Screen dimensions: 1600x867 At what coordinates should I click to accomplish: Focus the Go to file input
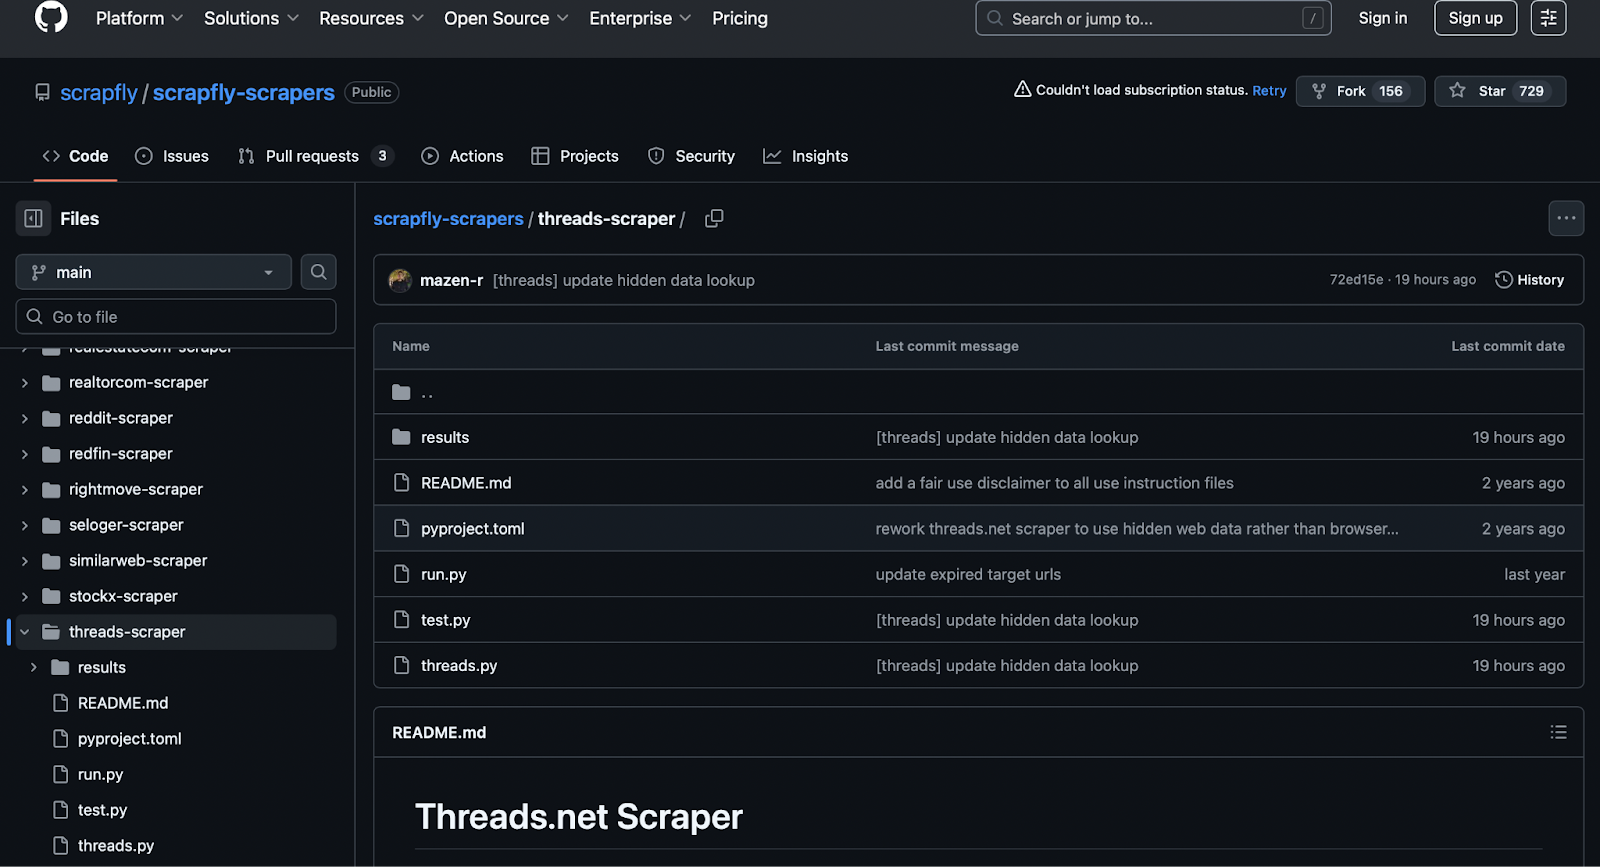tap(176, 316)
